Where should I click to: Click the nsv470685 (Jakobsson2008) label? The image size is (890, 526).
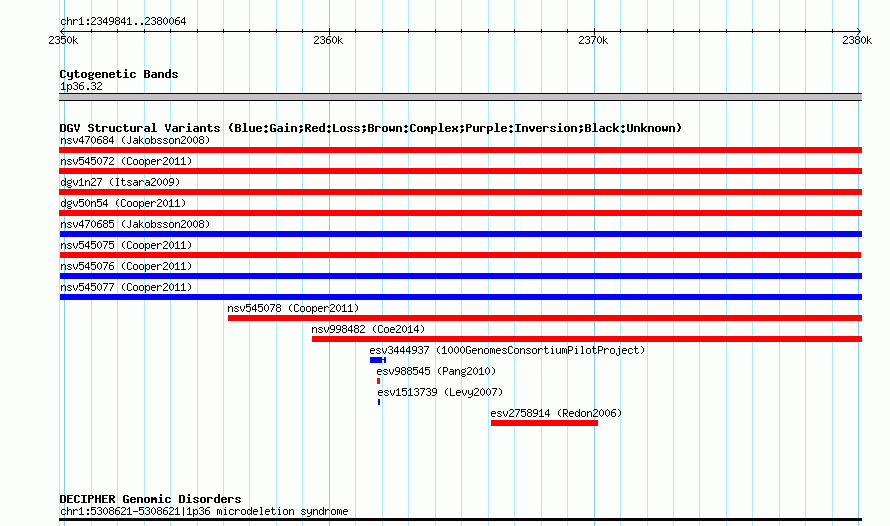[x=135, y=224]
